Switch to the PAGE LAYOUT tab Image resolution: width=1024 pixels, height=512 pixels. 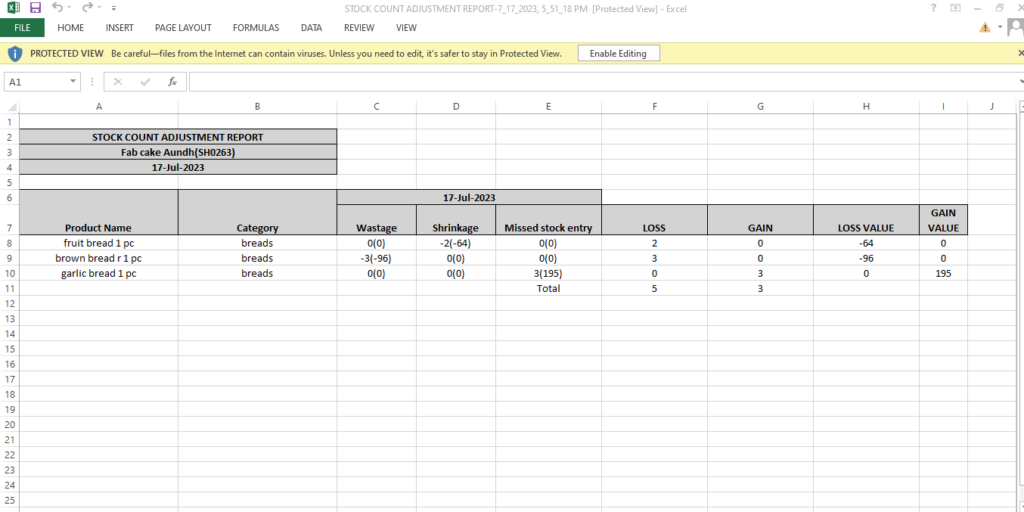point(183,28)
